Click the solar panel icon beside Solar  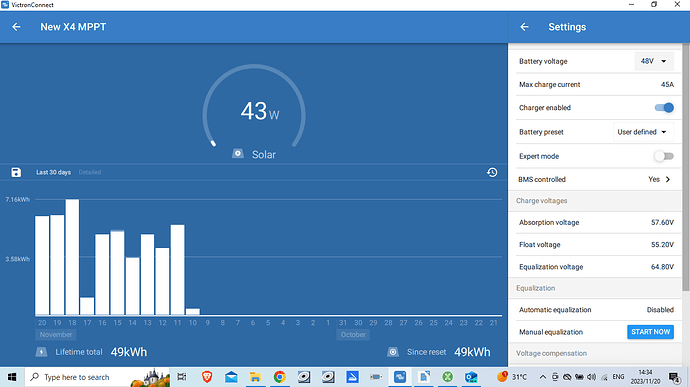click(x=238, y=154)
